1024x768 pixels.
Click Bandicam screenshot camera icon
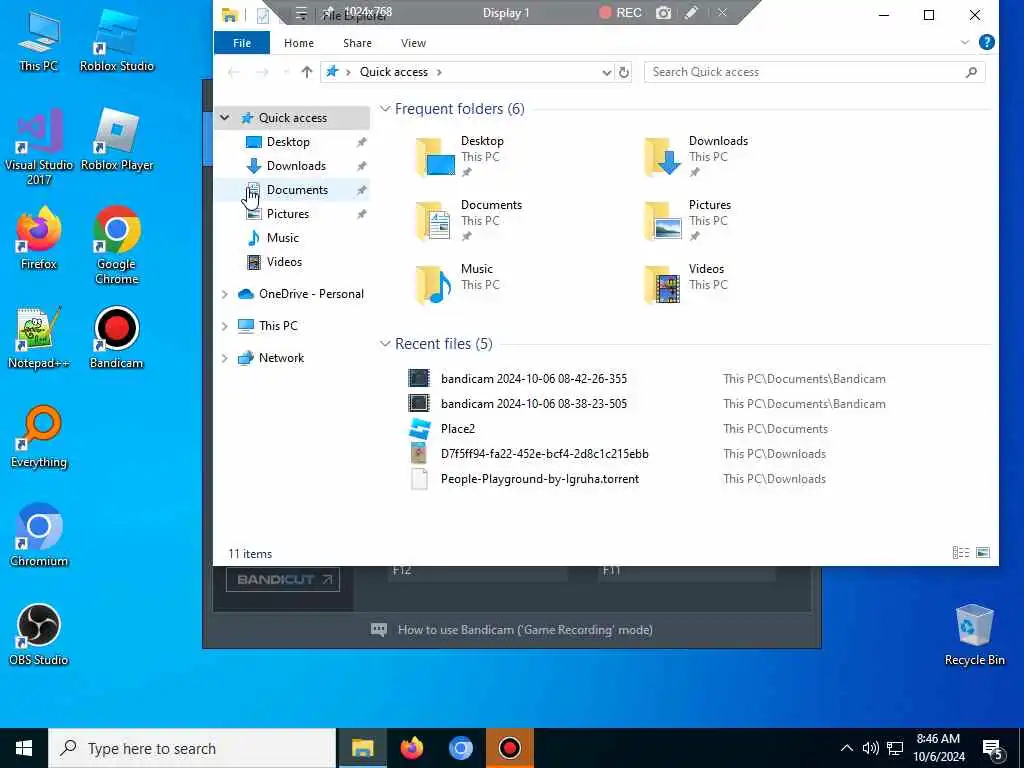click(x=663, y=12)
